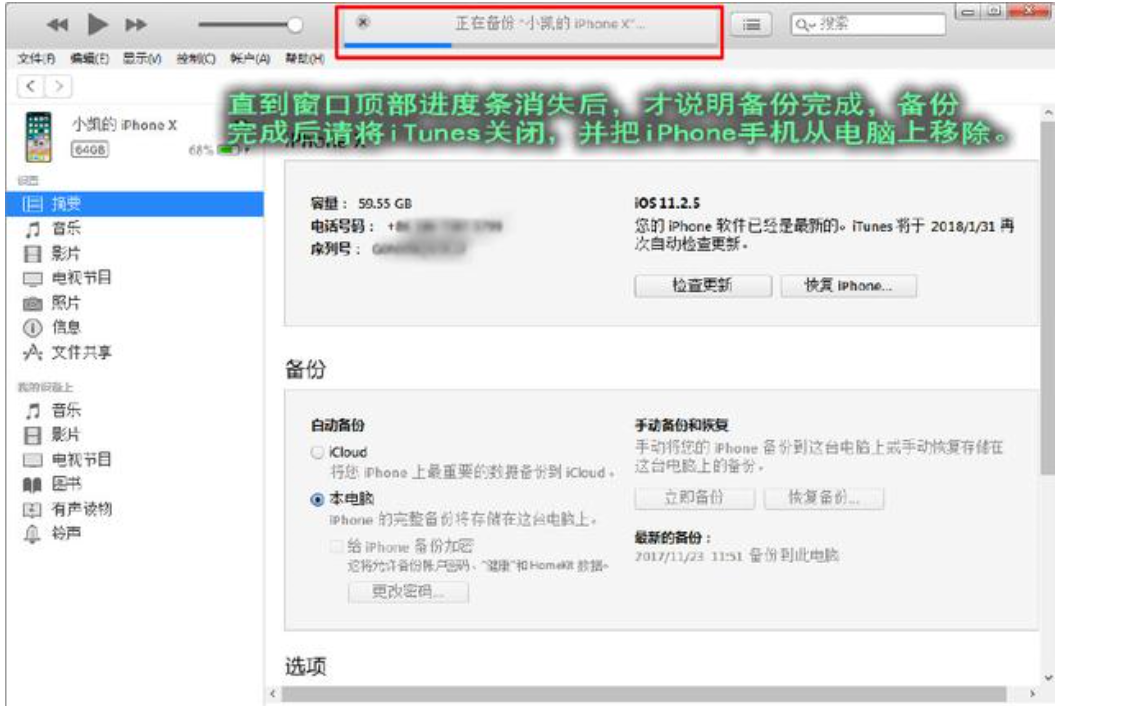
Task: Click the camera icon beside 照片
Action: (x=32, y=303)
